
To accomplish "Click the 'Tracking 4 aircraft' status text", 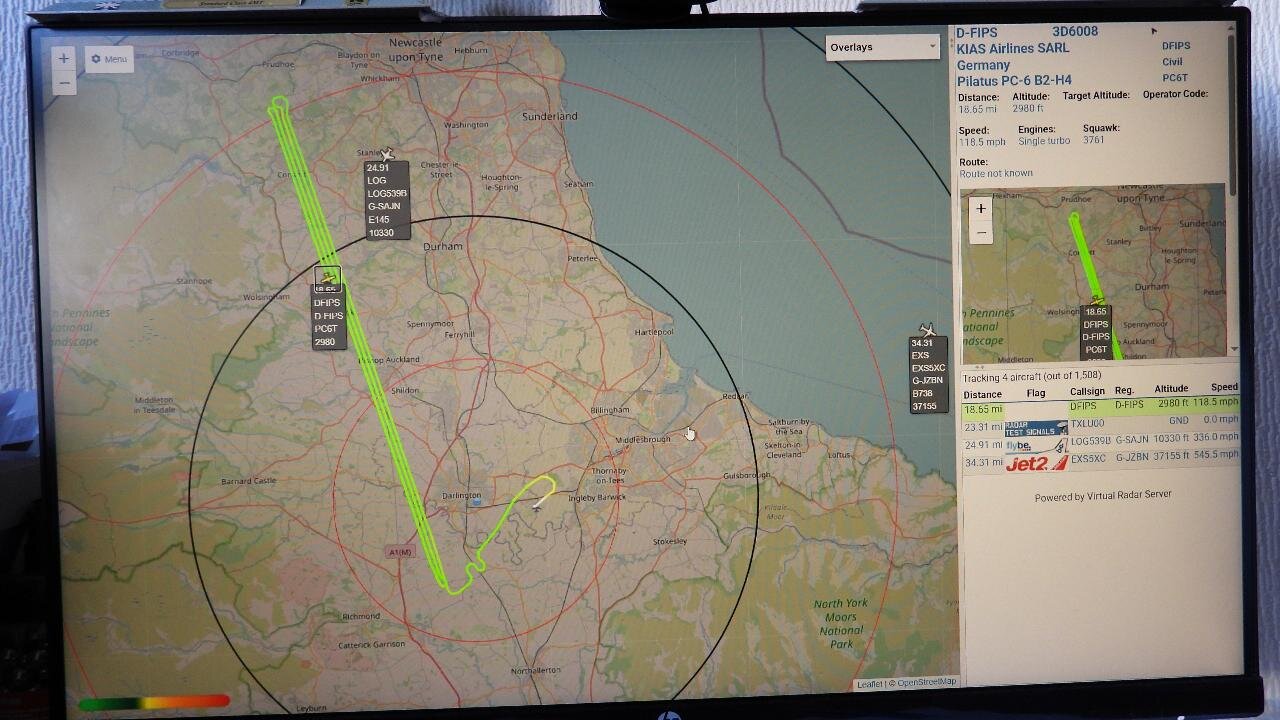I will click(1032, 377).
